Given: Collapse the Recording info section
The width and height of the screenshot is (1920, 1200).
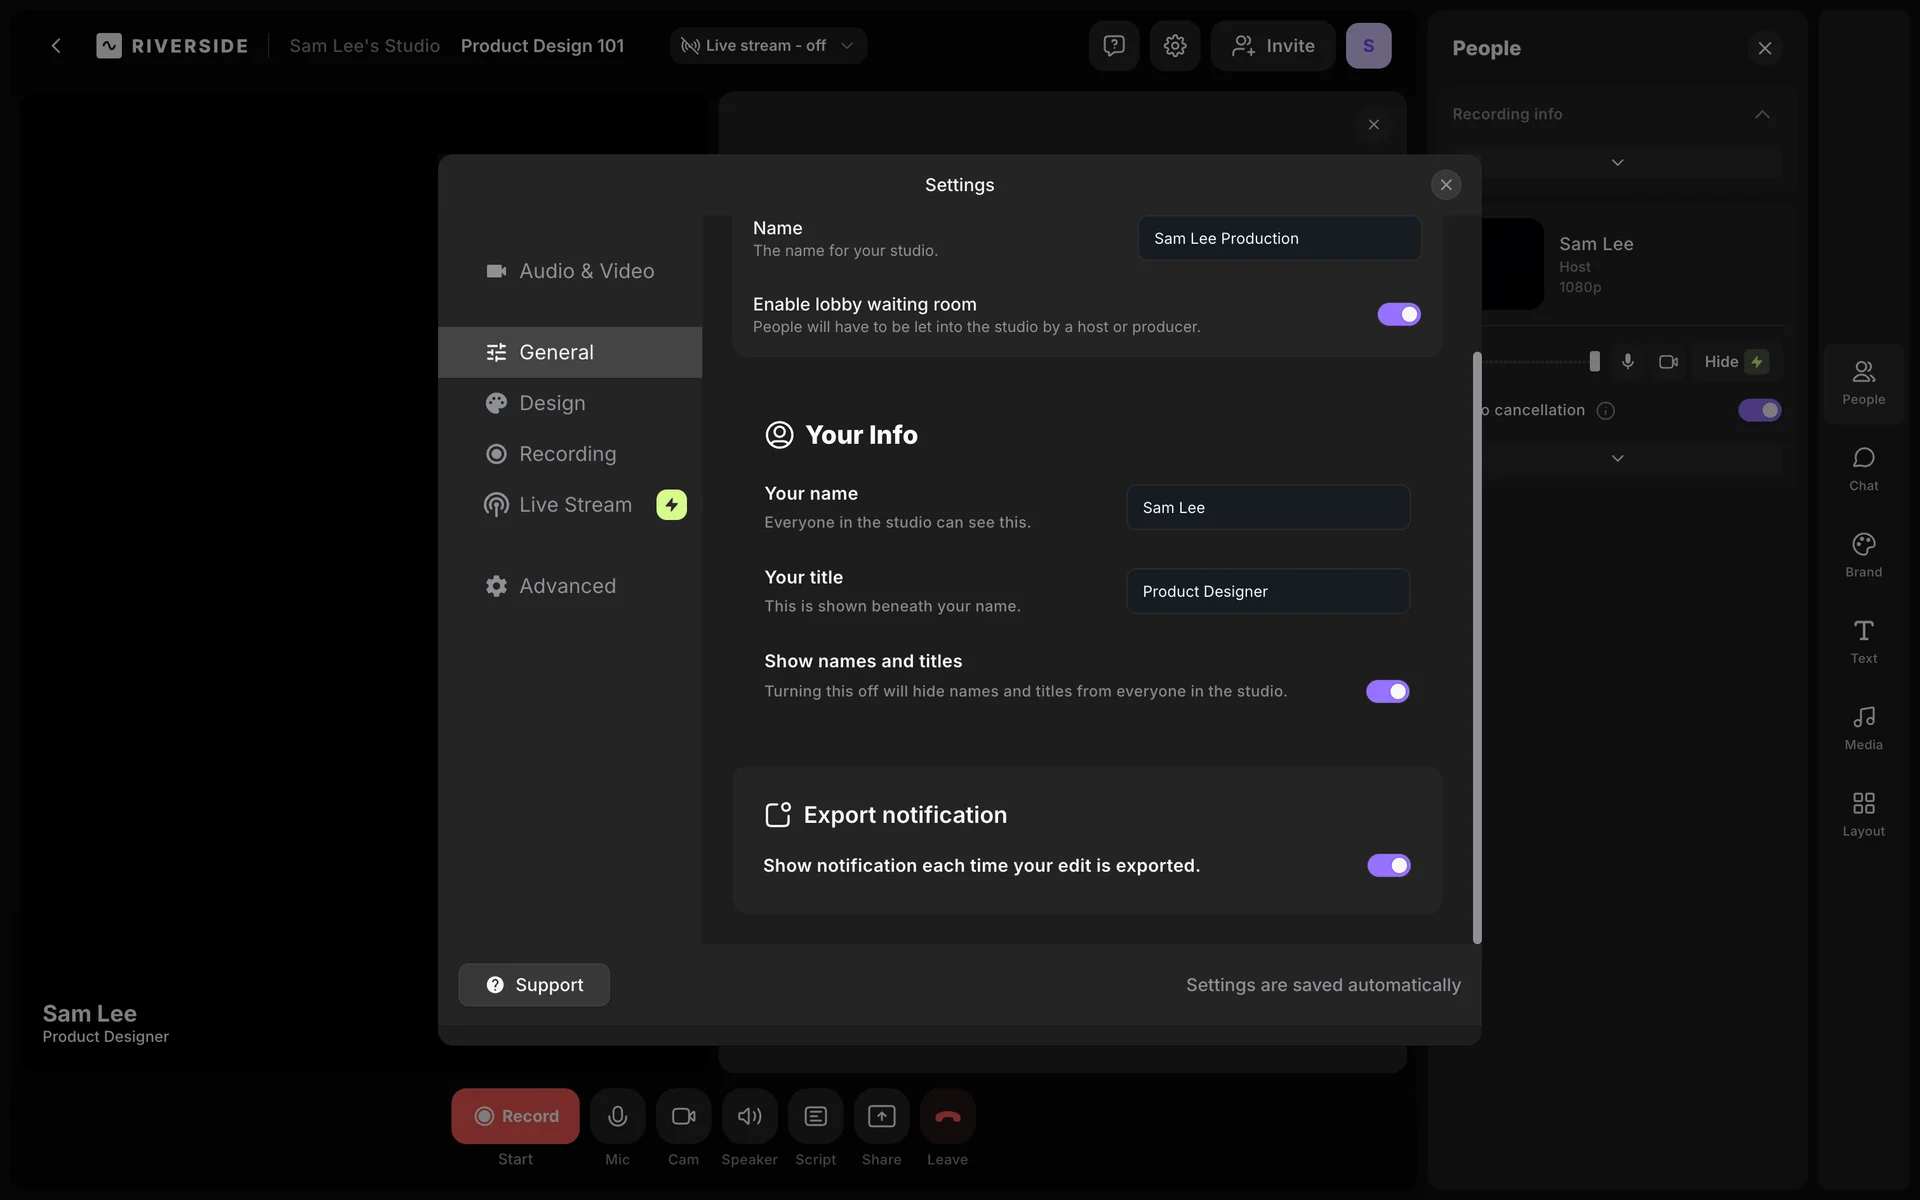Looking at the screenshot, I should (x=1761, y=114).
